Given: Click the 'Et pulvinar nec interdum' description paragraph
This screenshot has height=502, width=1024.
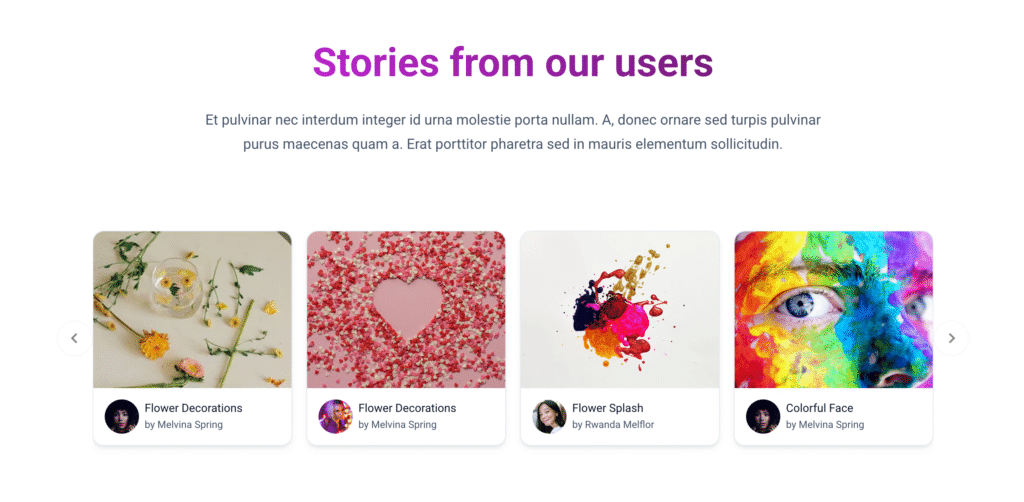Looking at the screenshot, I should click(512, 132).
